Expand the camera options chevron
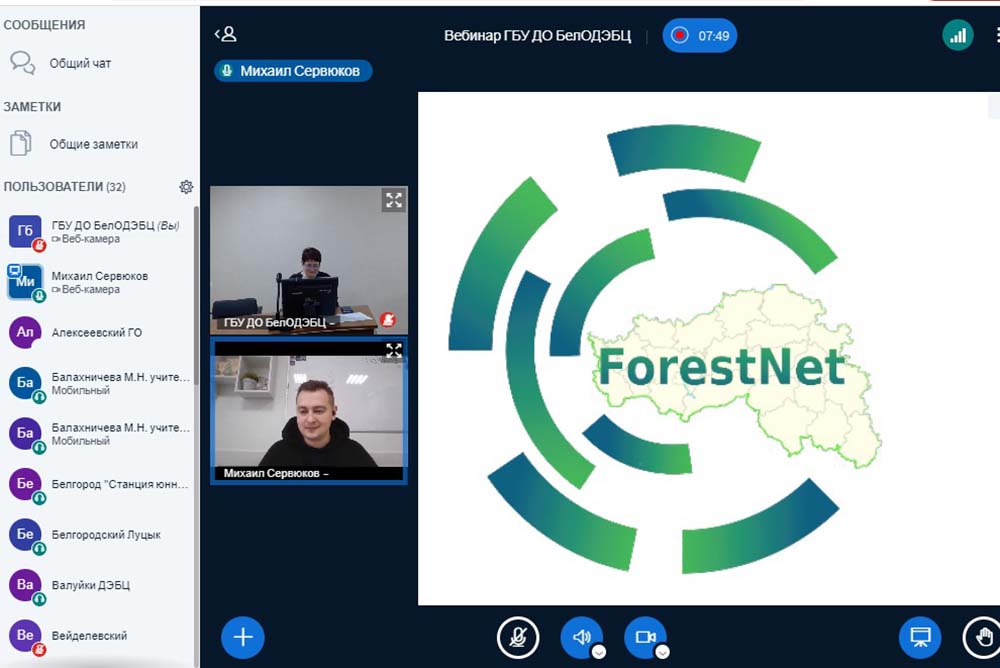 (x=662, y=651)
